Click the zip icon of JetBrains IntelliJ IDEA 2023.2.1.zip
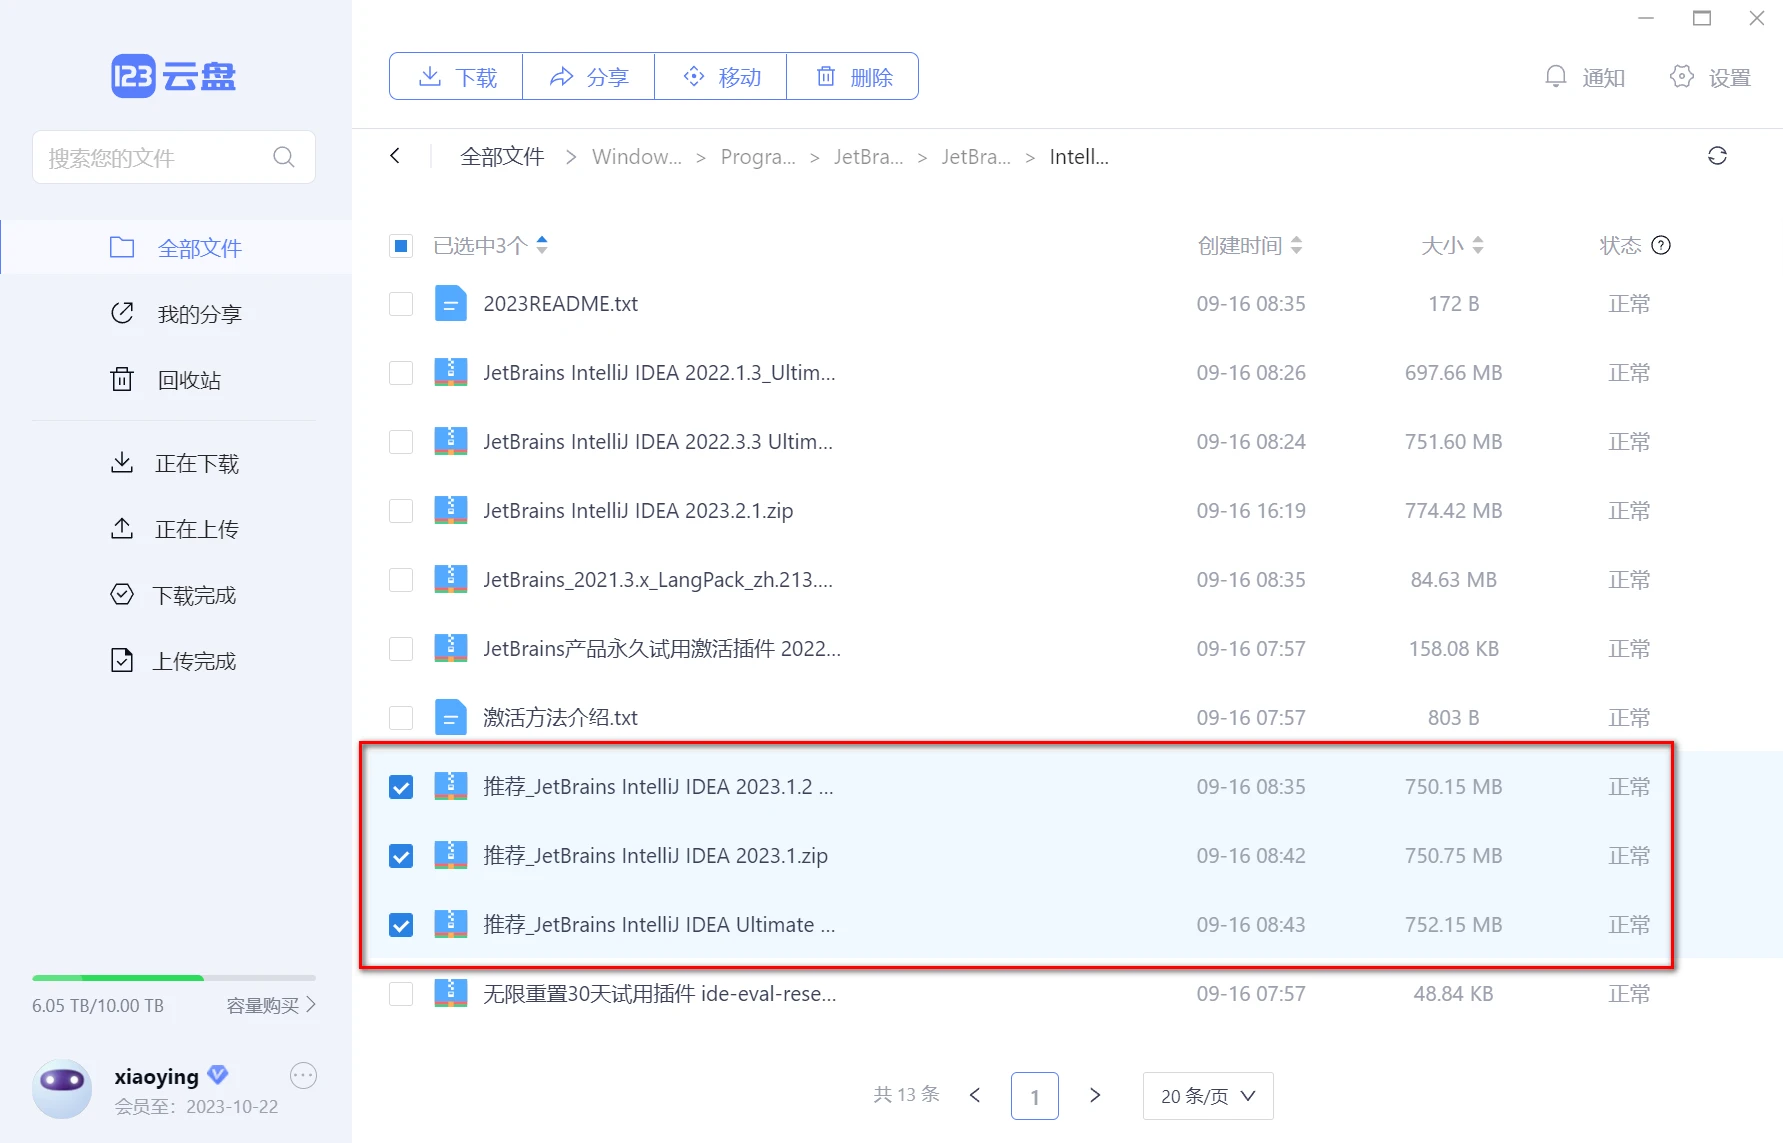 point(451,510)
